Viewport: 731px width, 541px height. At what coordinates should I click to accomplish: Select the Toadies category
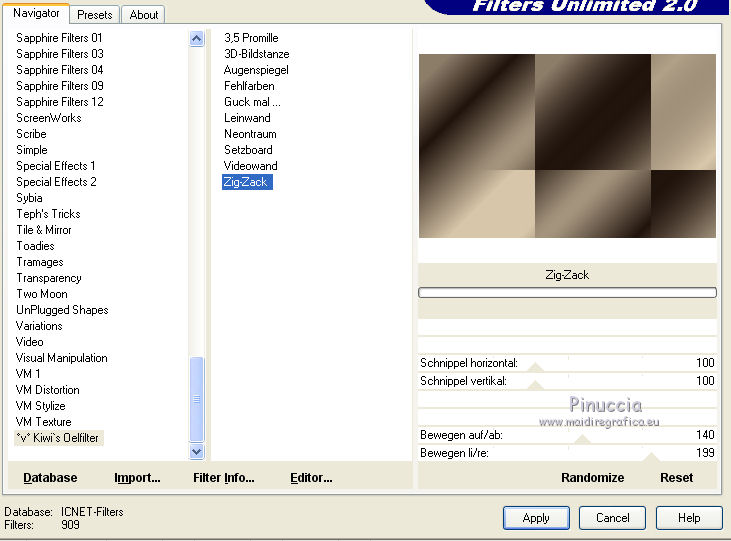(x=35, y=246)
